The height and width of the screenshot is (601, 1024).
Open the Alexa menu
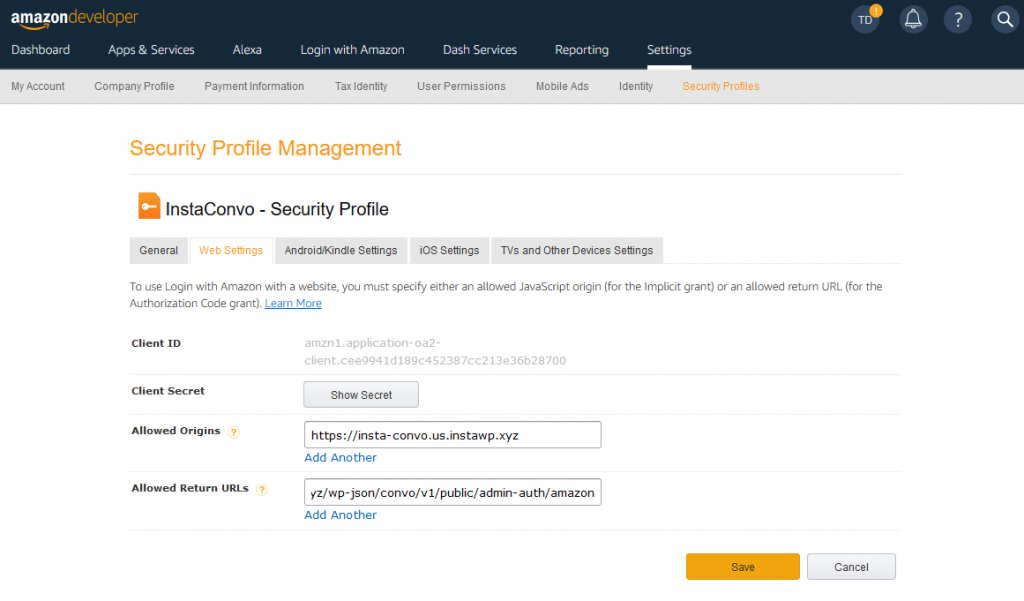(247, 50)
